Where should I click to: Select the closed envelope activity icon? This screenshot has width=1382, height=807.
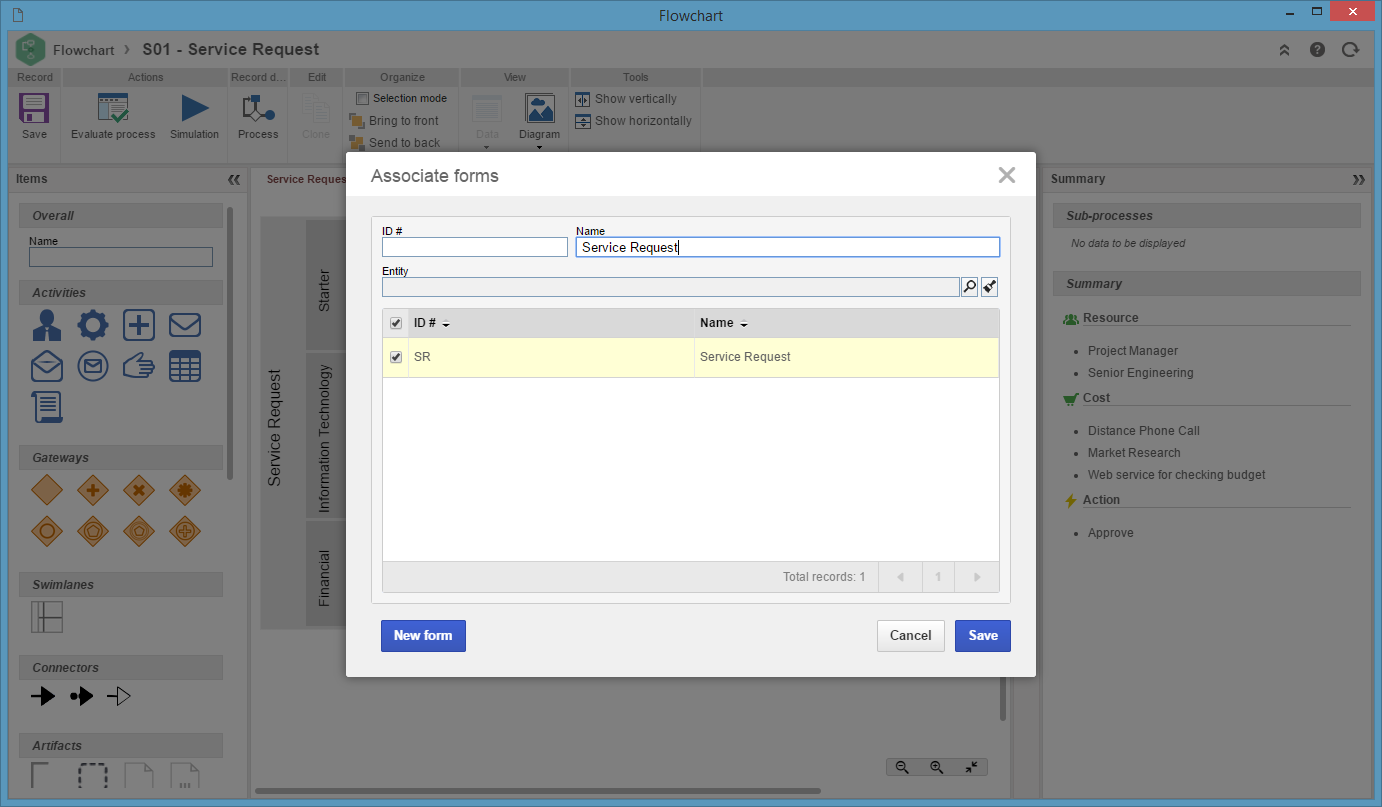185,325
